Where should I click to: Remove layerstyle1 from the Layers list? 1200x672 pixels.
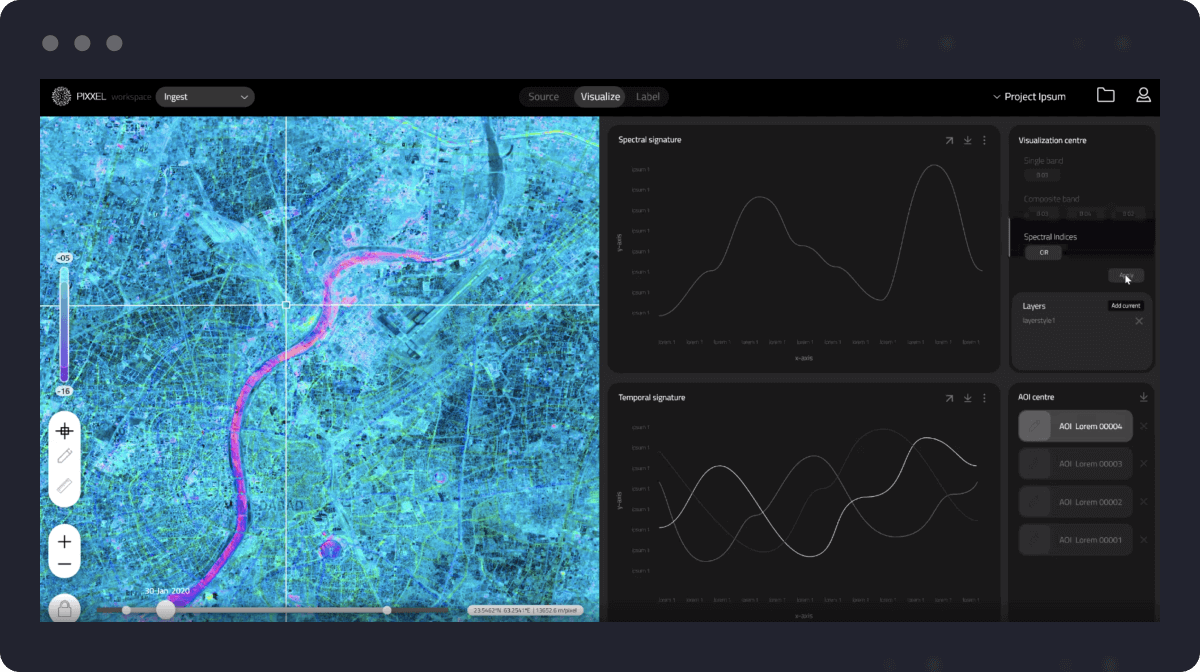[x=1139, y=320]
